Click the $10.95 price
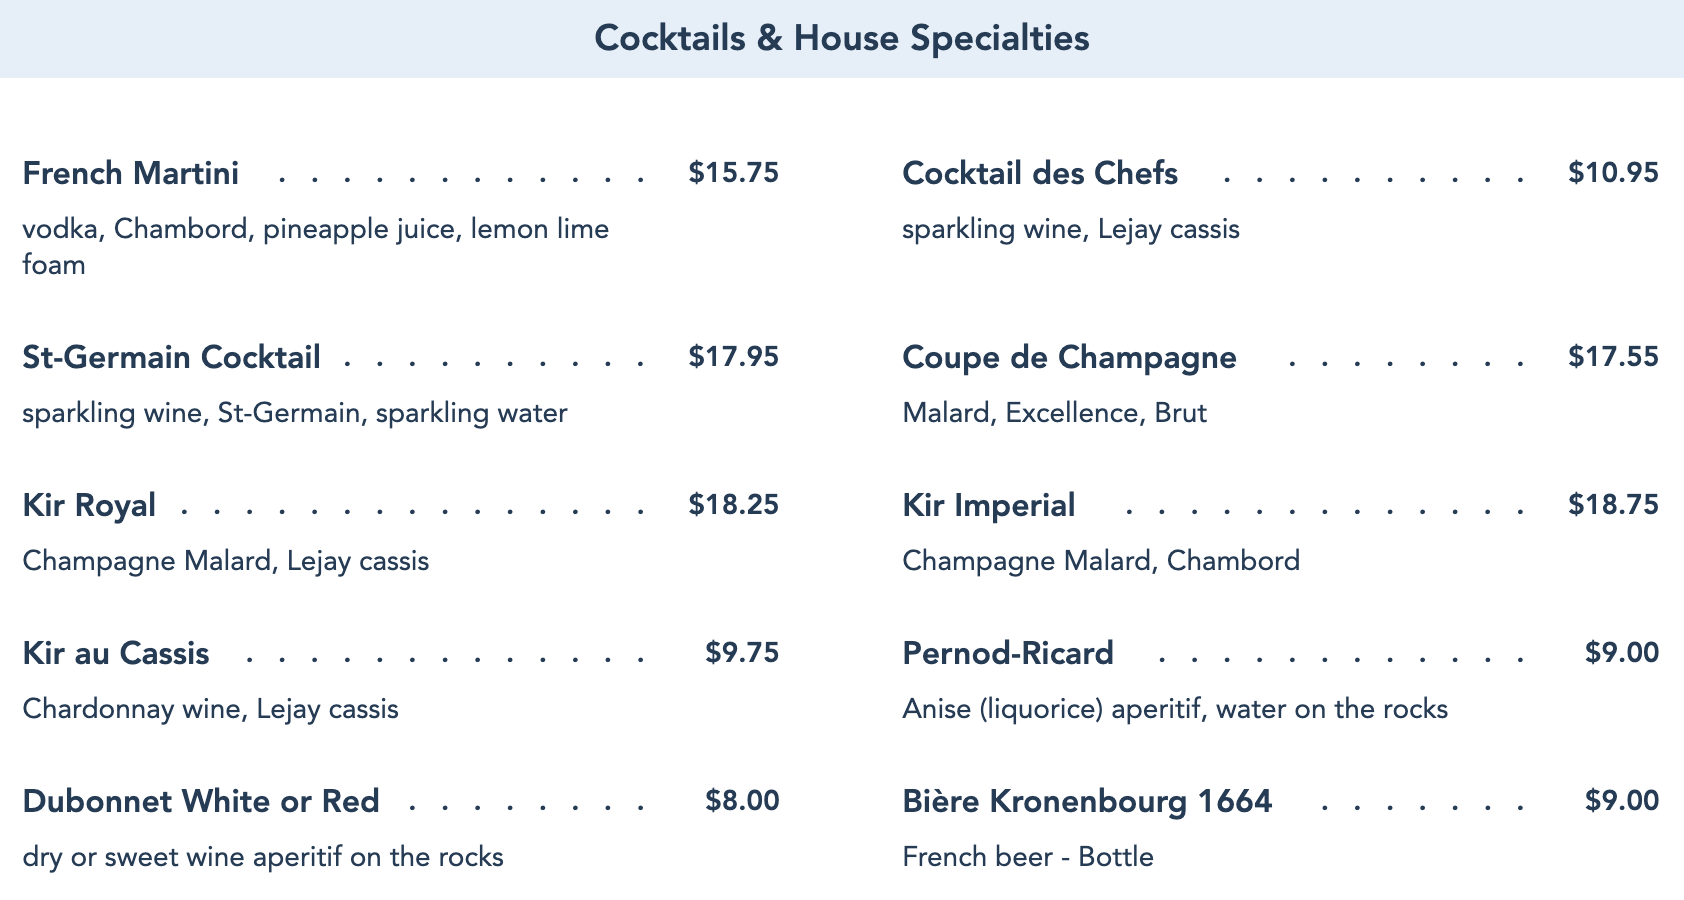Screen dimensions: 1684x900 tap(1613, 172)
